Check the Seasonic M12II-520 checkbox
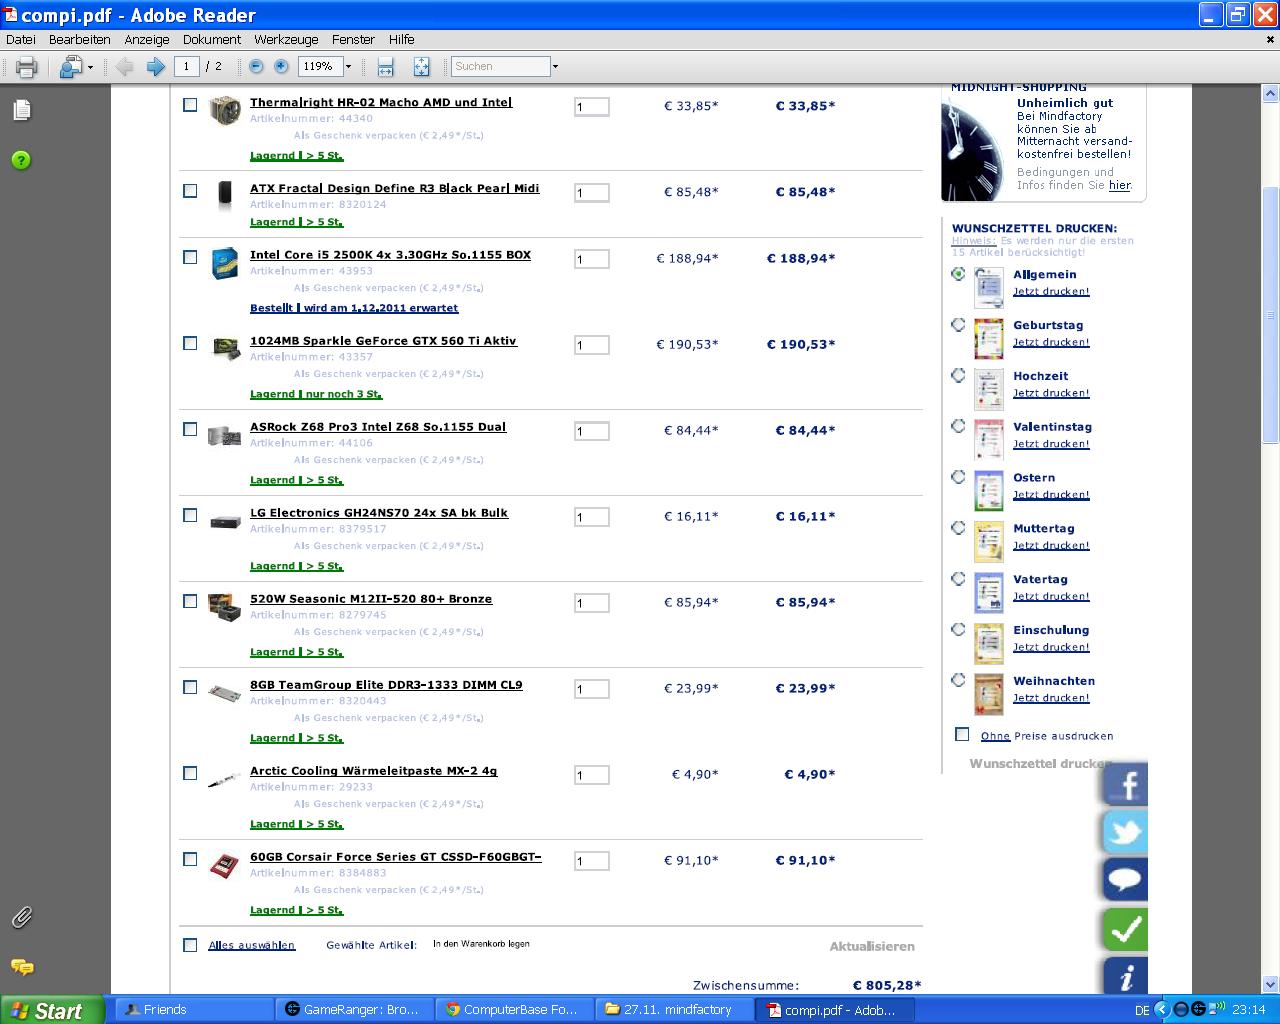This screenshot has height=1024, width=1280. [190, 601]
